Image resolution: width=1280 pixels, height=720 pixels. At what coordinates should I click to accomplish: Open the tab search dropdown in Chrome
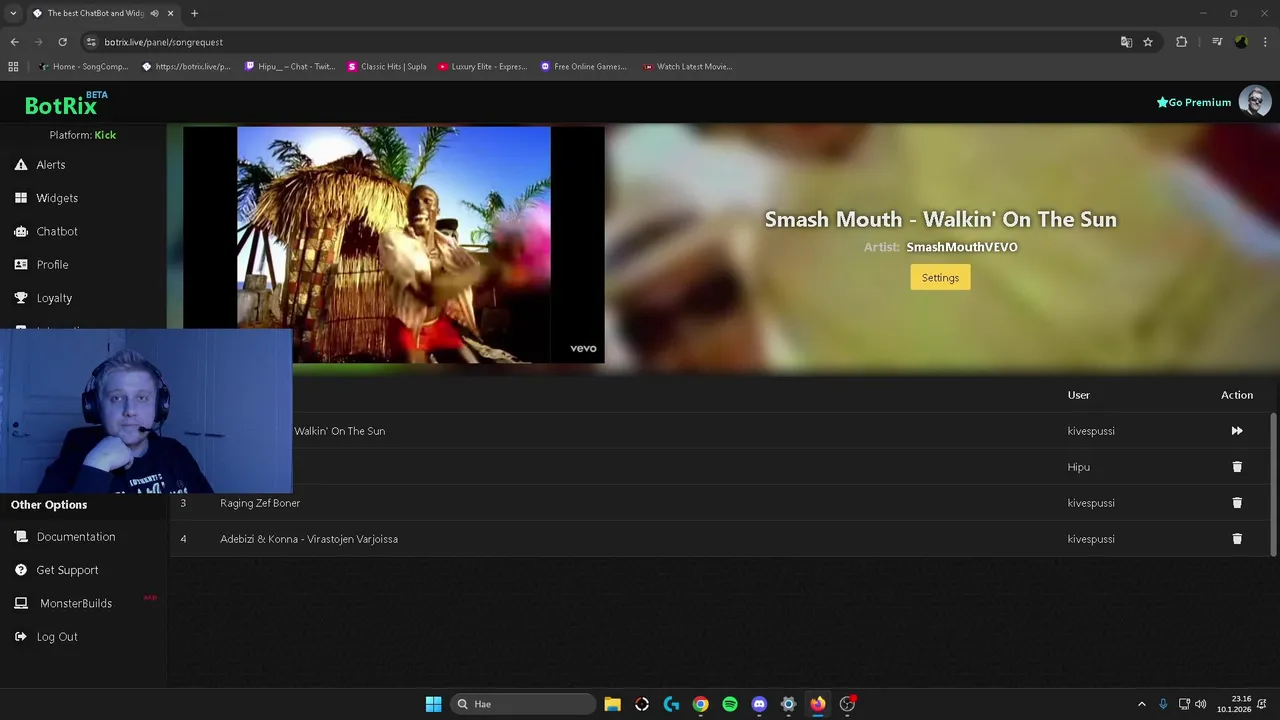tap(13, 13)
